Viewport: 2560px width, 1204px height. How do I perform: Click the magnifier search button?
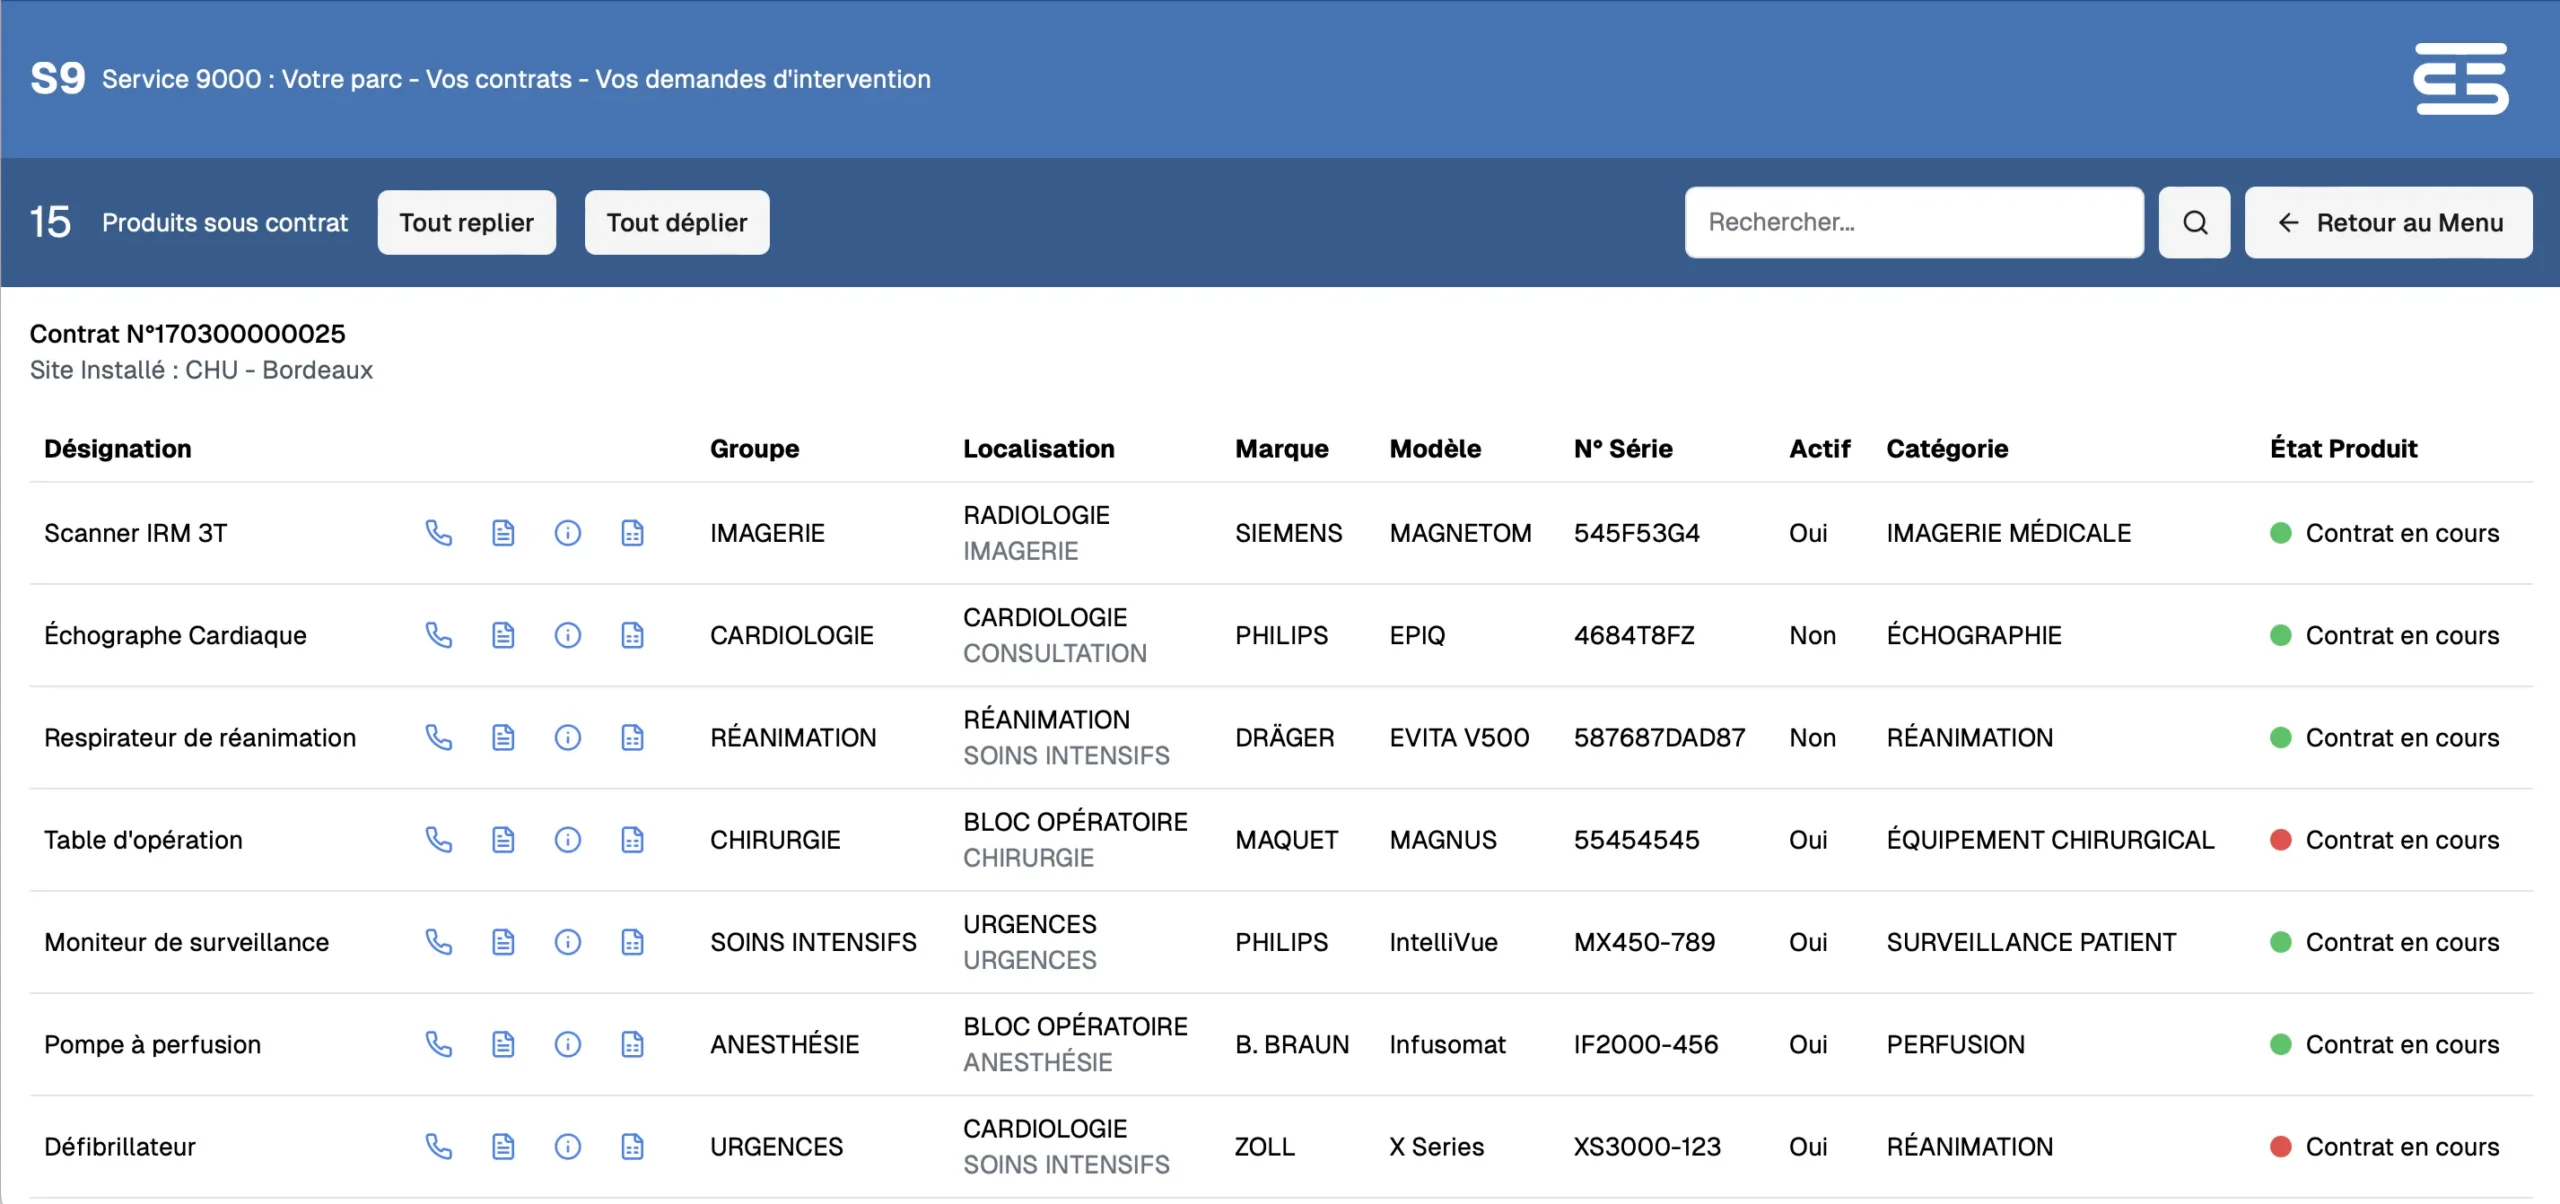pyautogui.click(x=2194, y=222)
